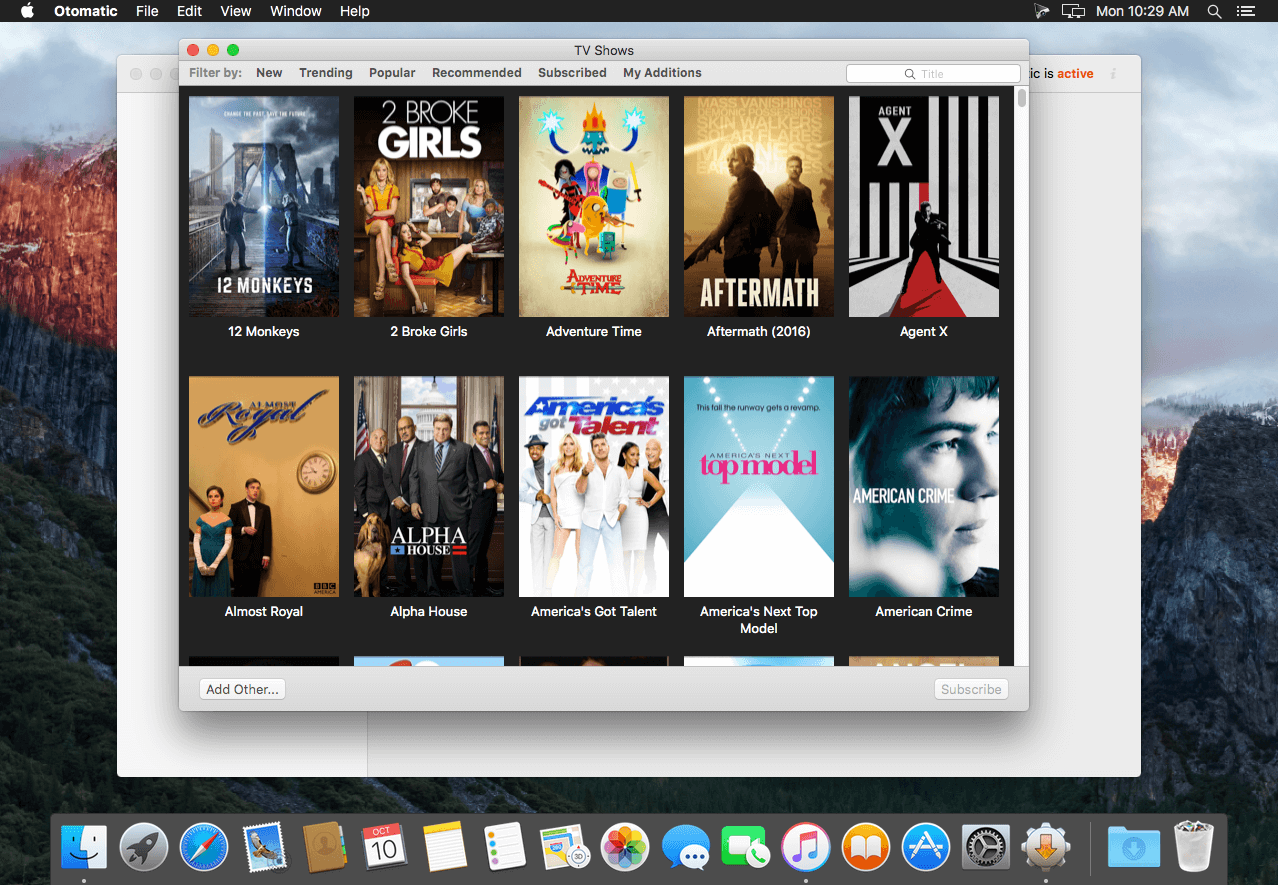
Task: Select America's Next Top Model poster
Action: point(759,486)
